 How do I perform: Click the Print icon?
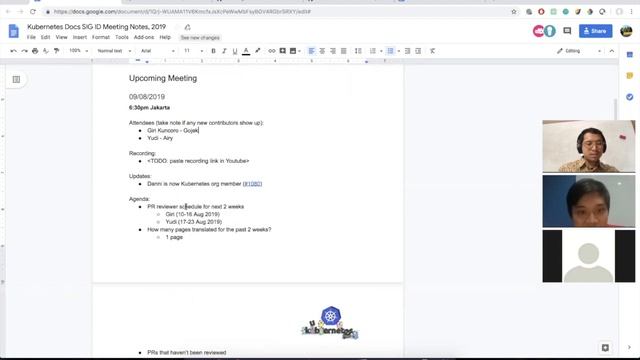coord(35,51)
